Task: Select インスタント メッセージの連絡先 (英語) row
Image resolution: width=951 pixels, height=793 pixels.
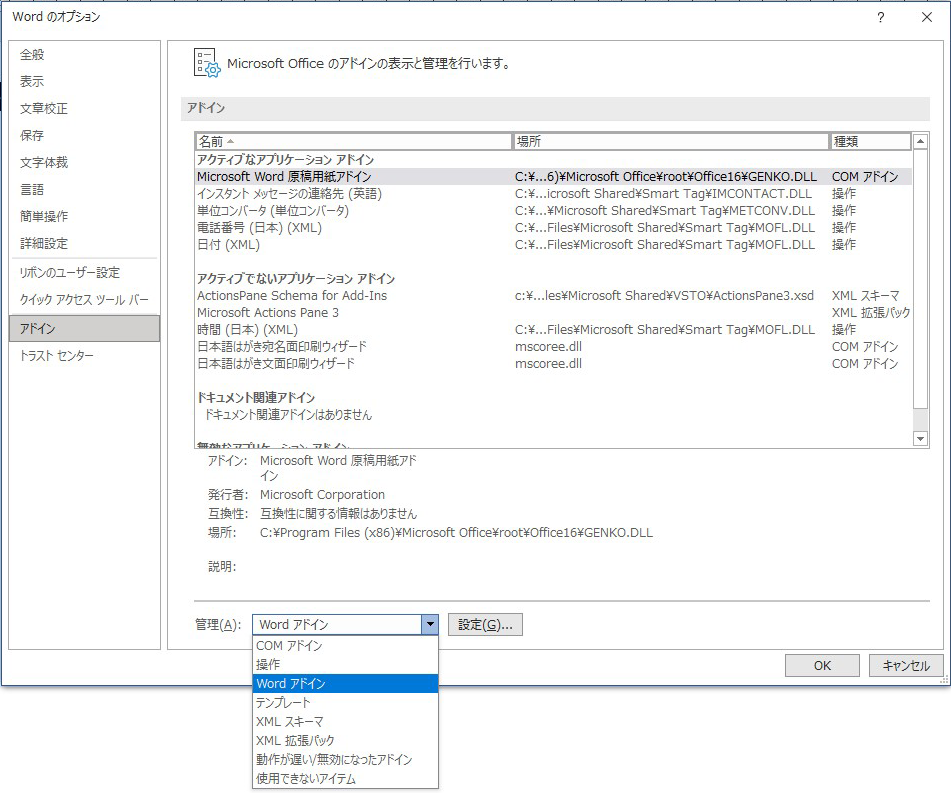Action: pos(553,194)
